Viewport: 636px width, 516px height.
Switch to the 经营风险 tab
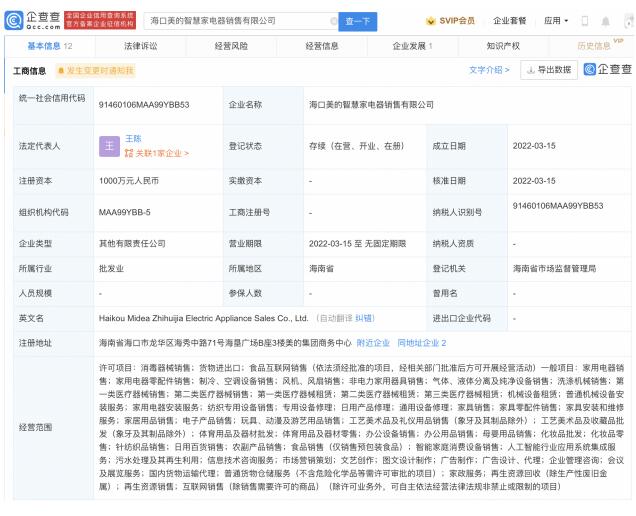click(x=231, y=46)
